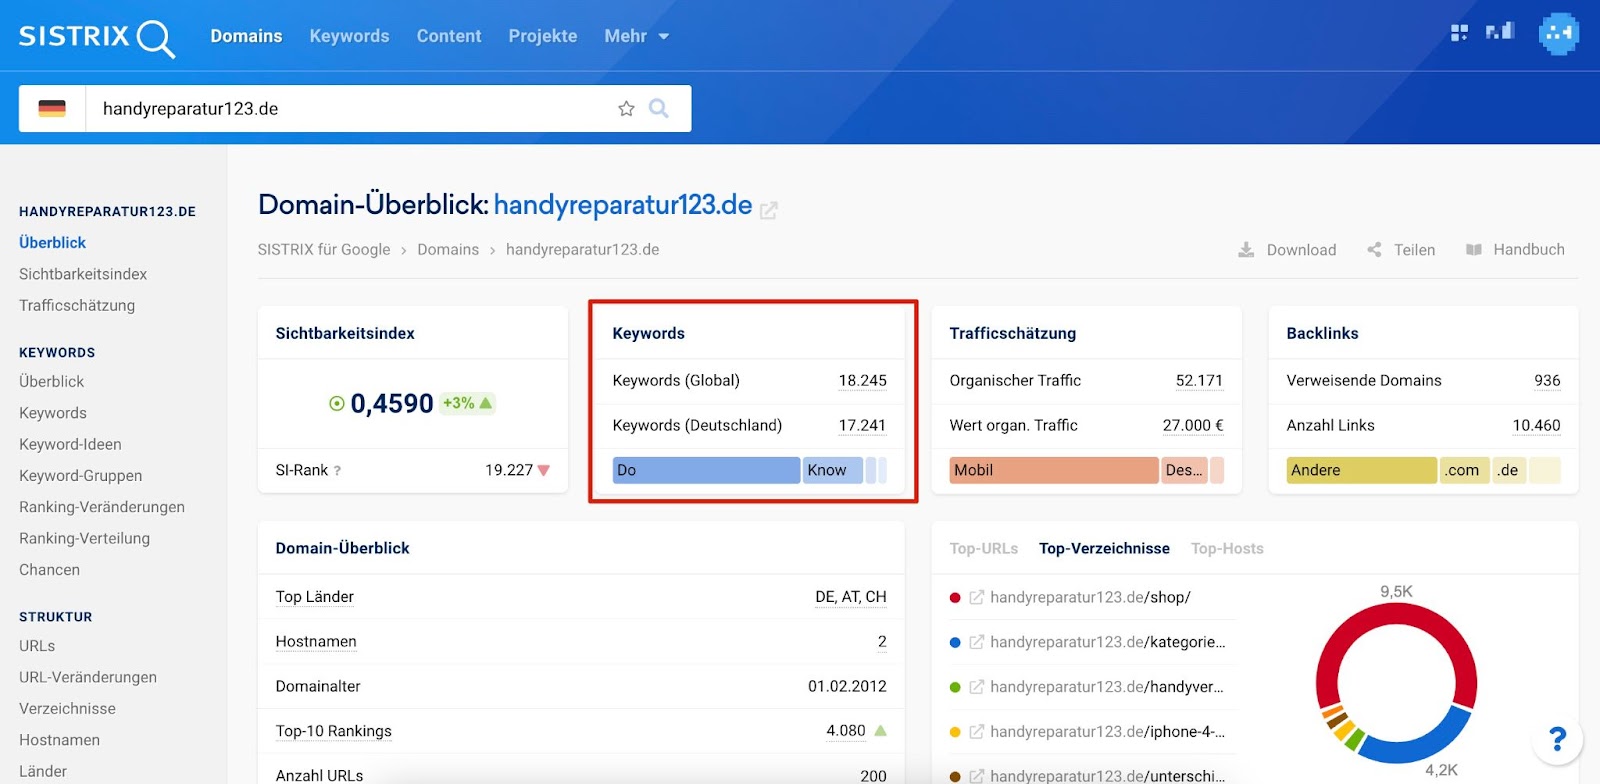
Task: Click the Teilen link
Action: [1414, 250]
